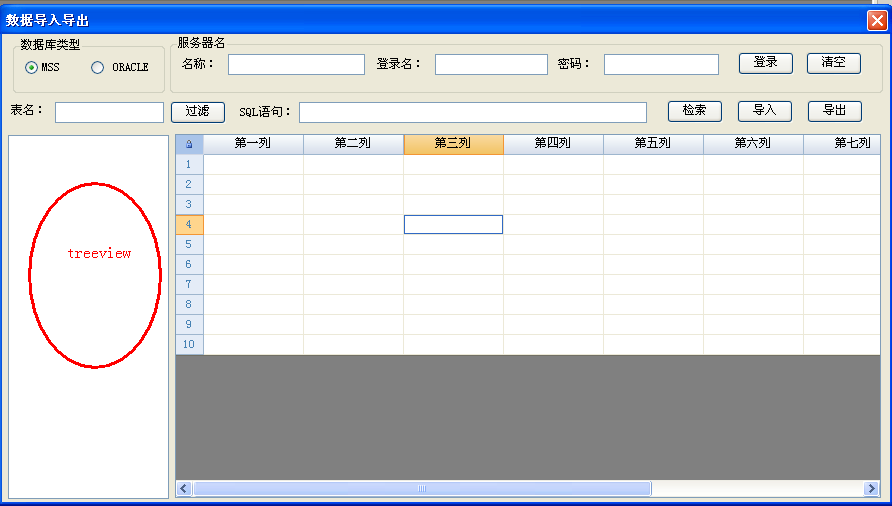The height and width of the screenshot is (506, 892).
Task: Click the 表名 table name input field
Action: [109, 112]
